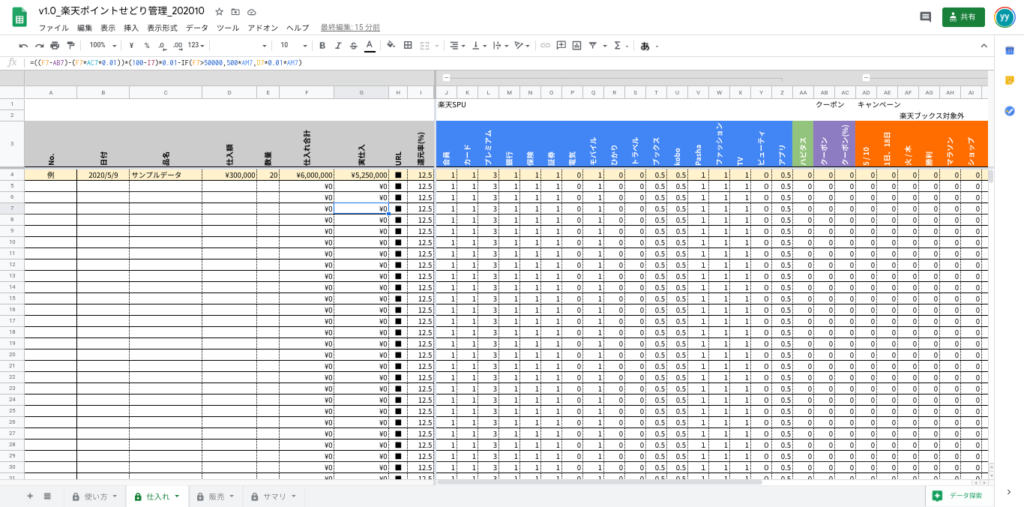
Task: Open Google Calendar side panel
Action: (x=1010, y=52)
